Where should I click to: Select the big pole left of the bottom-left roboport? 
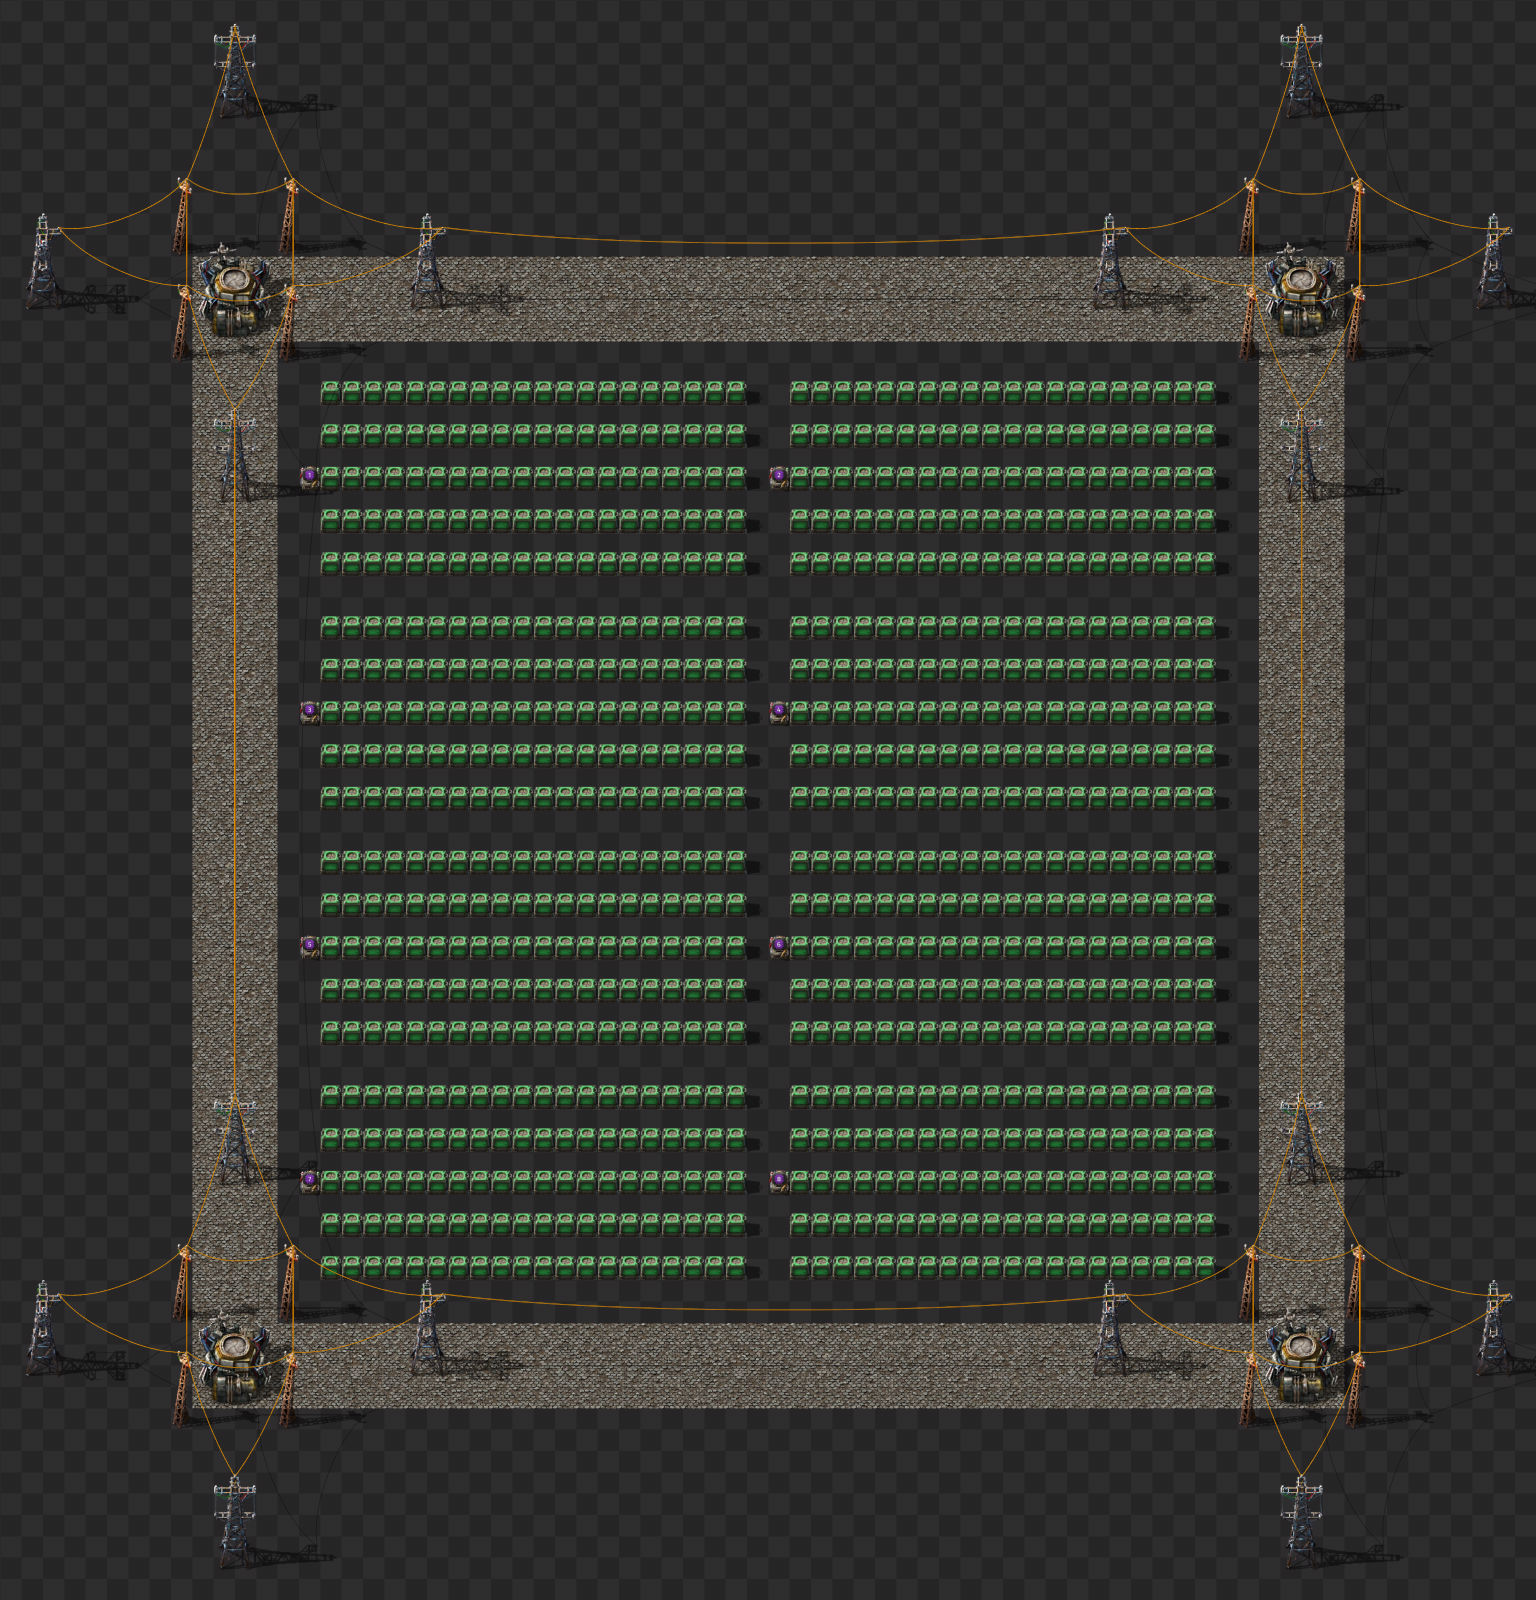pyautogui.click(x=42, y=1327)
